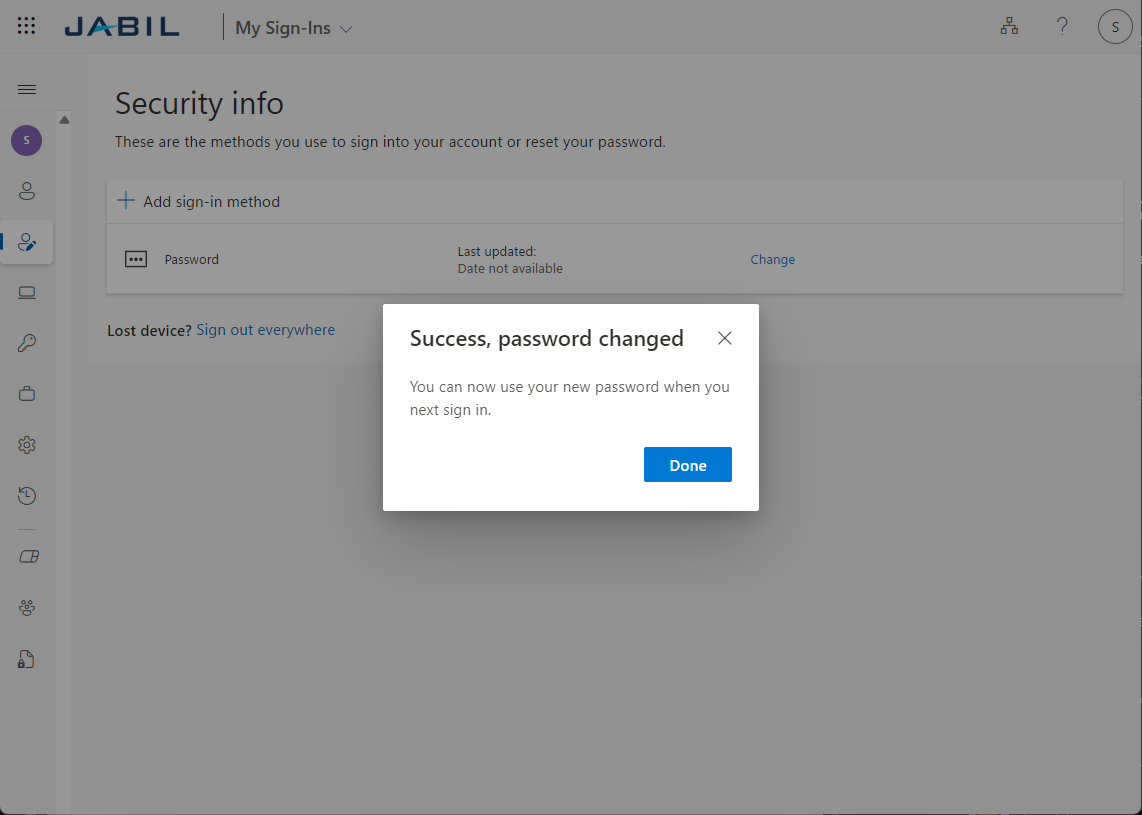The image size is (1142, 815).
Task: Open recent activity clock icon
Action: (x=27, y=496)
